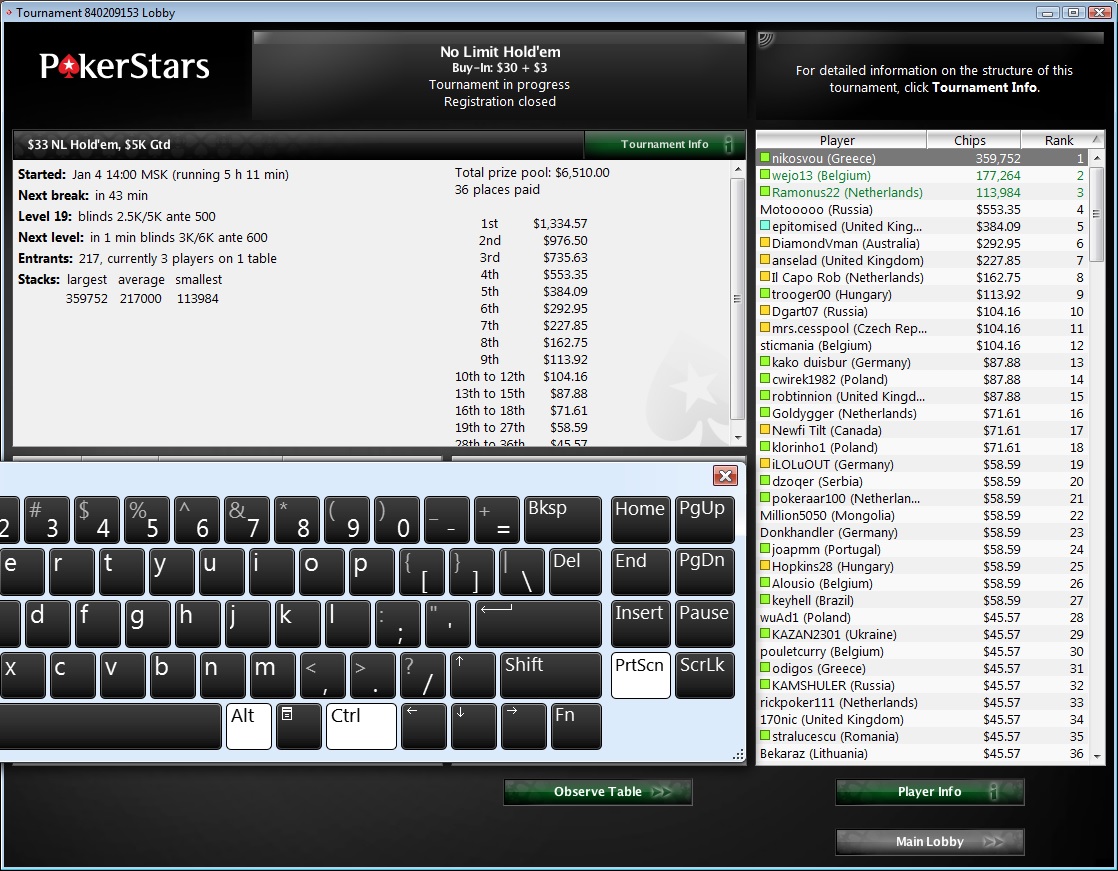Image resolution: width=1118 pixels, height=871 pixels.
Task: Click the PgDn key
Action: 704,572
